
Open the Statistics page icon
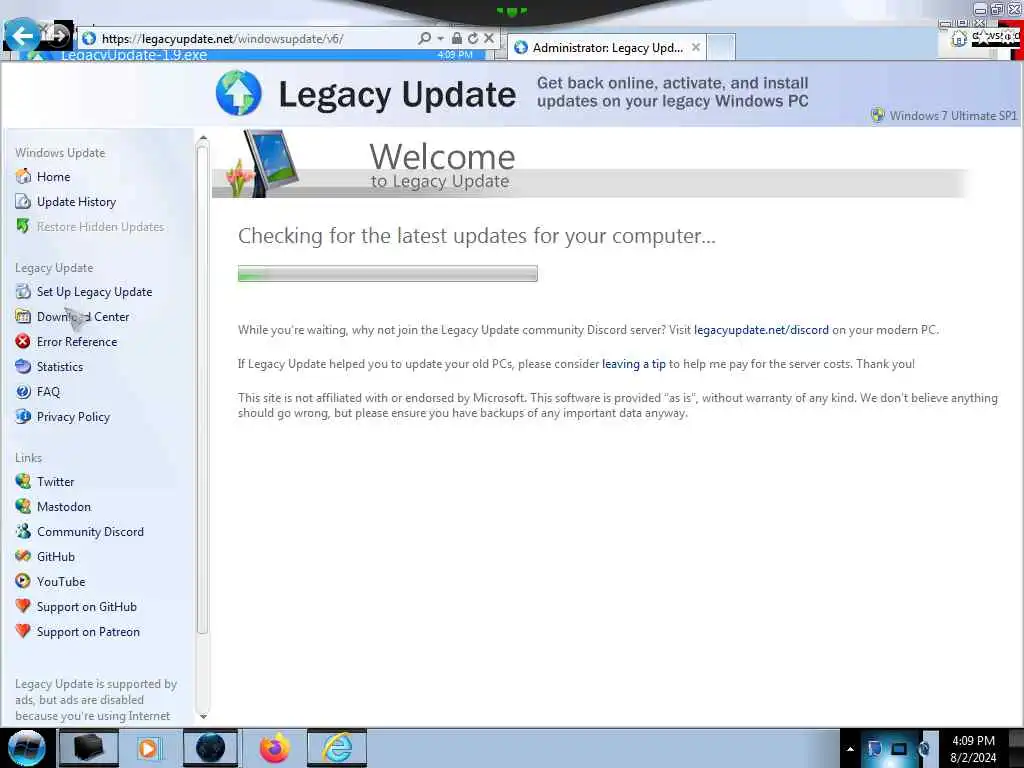[x=23, y=366]
